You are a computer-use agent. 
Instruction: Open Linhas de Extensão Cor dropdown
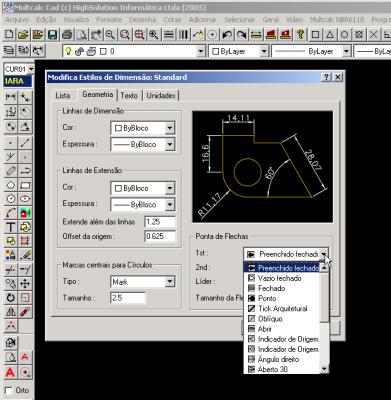pos(170,188)
